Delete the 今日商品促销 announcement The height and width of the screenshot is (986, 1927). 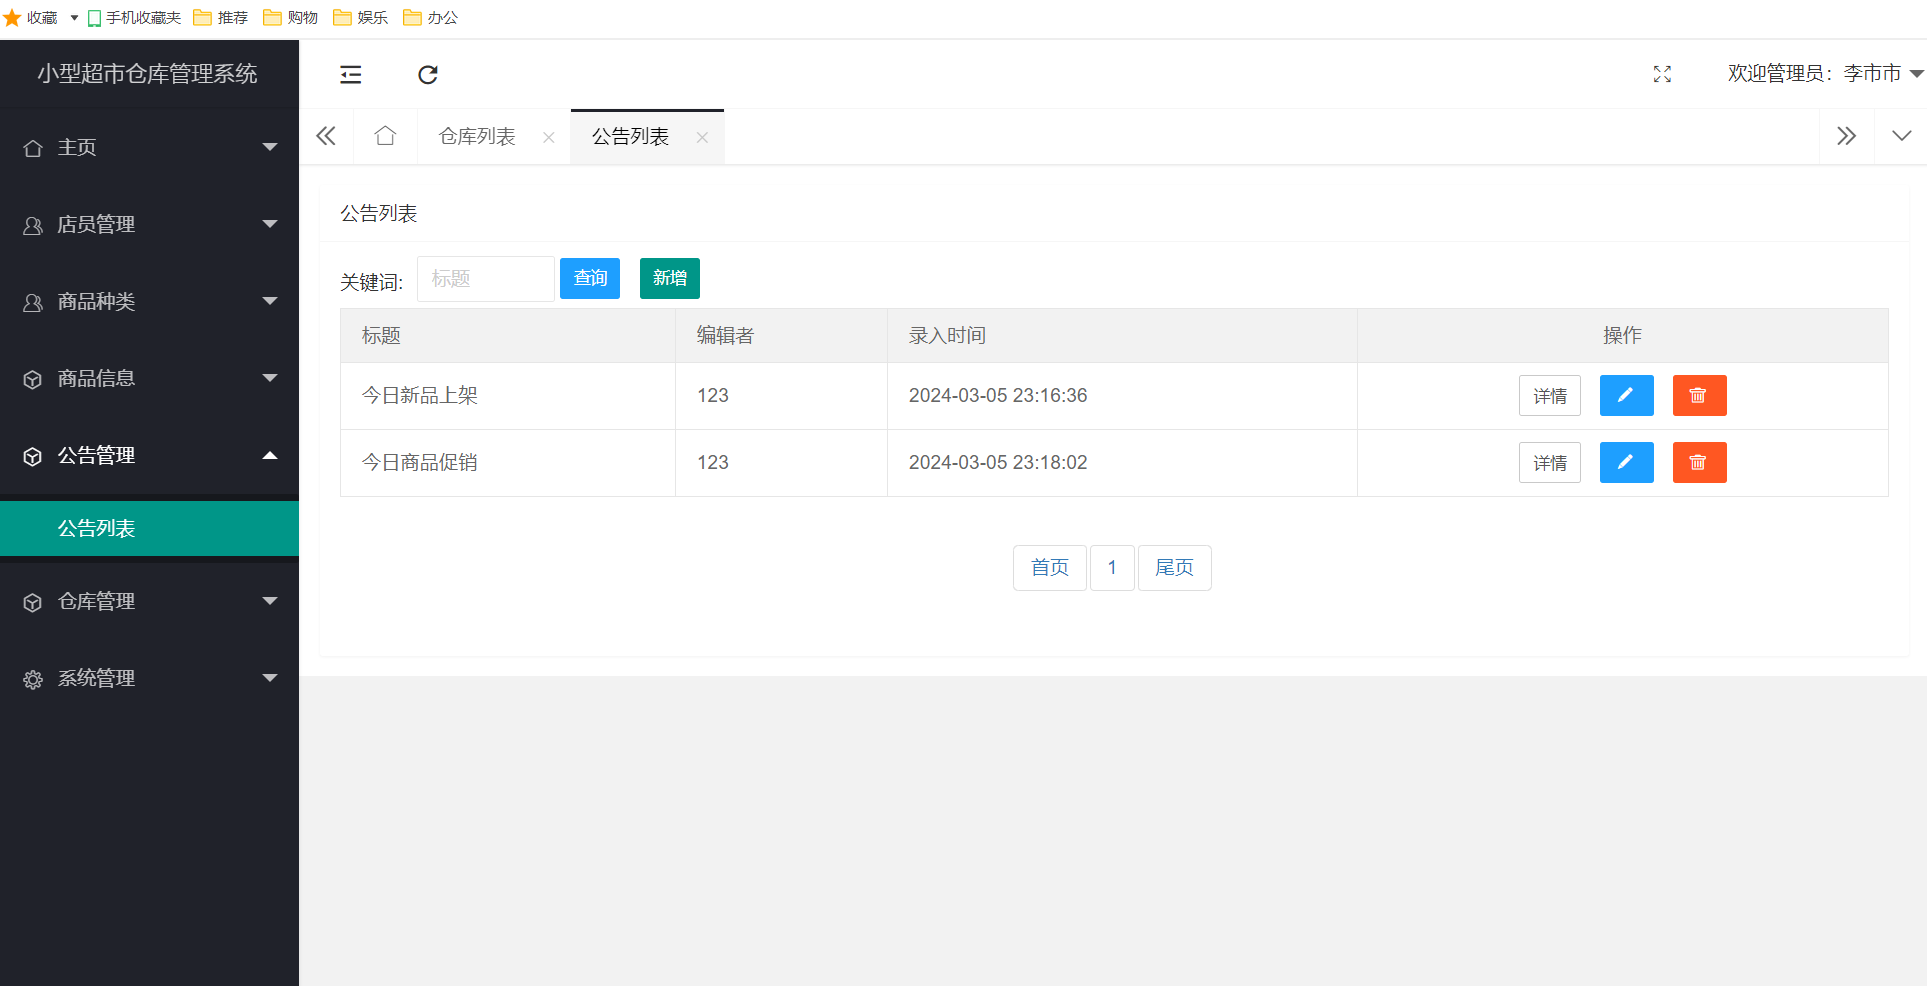coord(1699,463)
